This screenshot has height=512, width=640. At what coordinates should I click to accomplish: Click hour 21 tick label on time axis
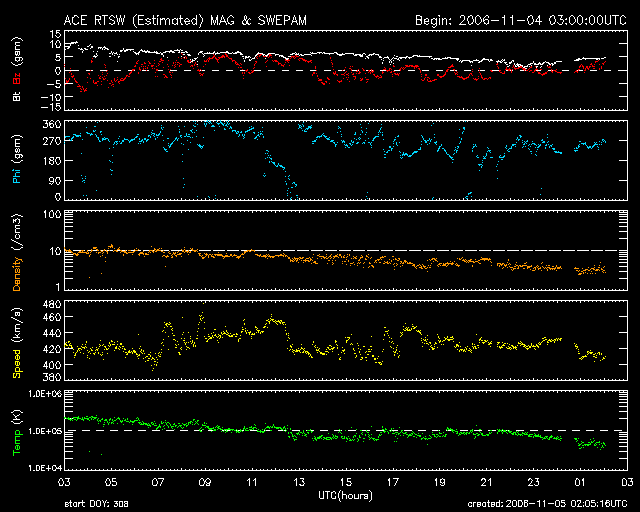coord(486,481)
